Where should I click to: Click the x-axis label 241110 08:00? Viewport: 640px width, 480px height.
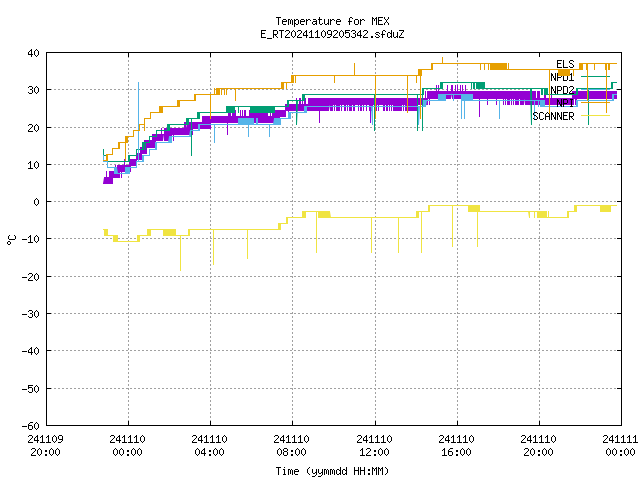click(x=291, y=446)
